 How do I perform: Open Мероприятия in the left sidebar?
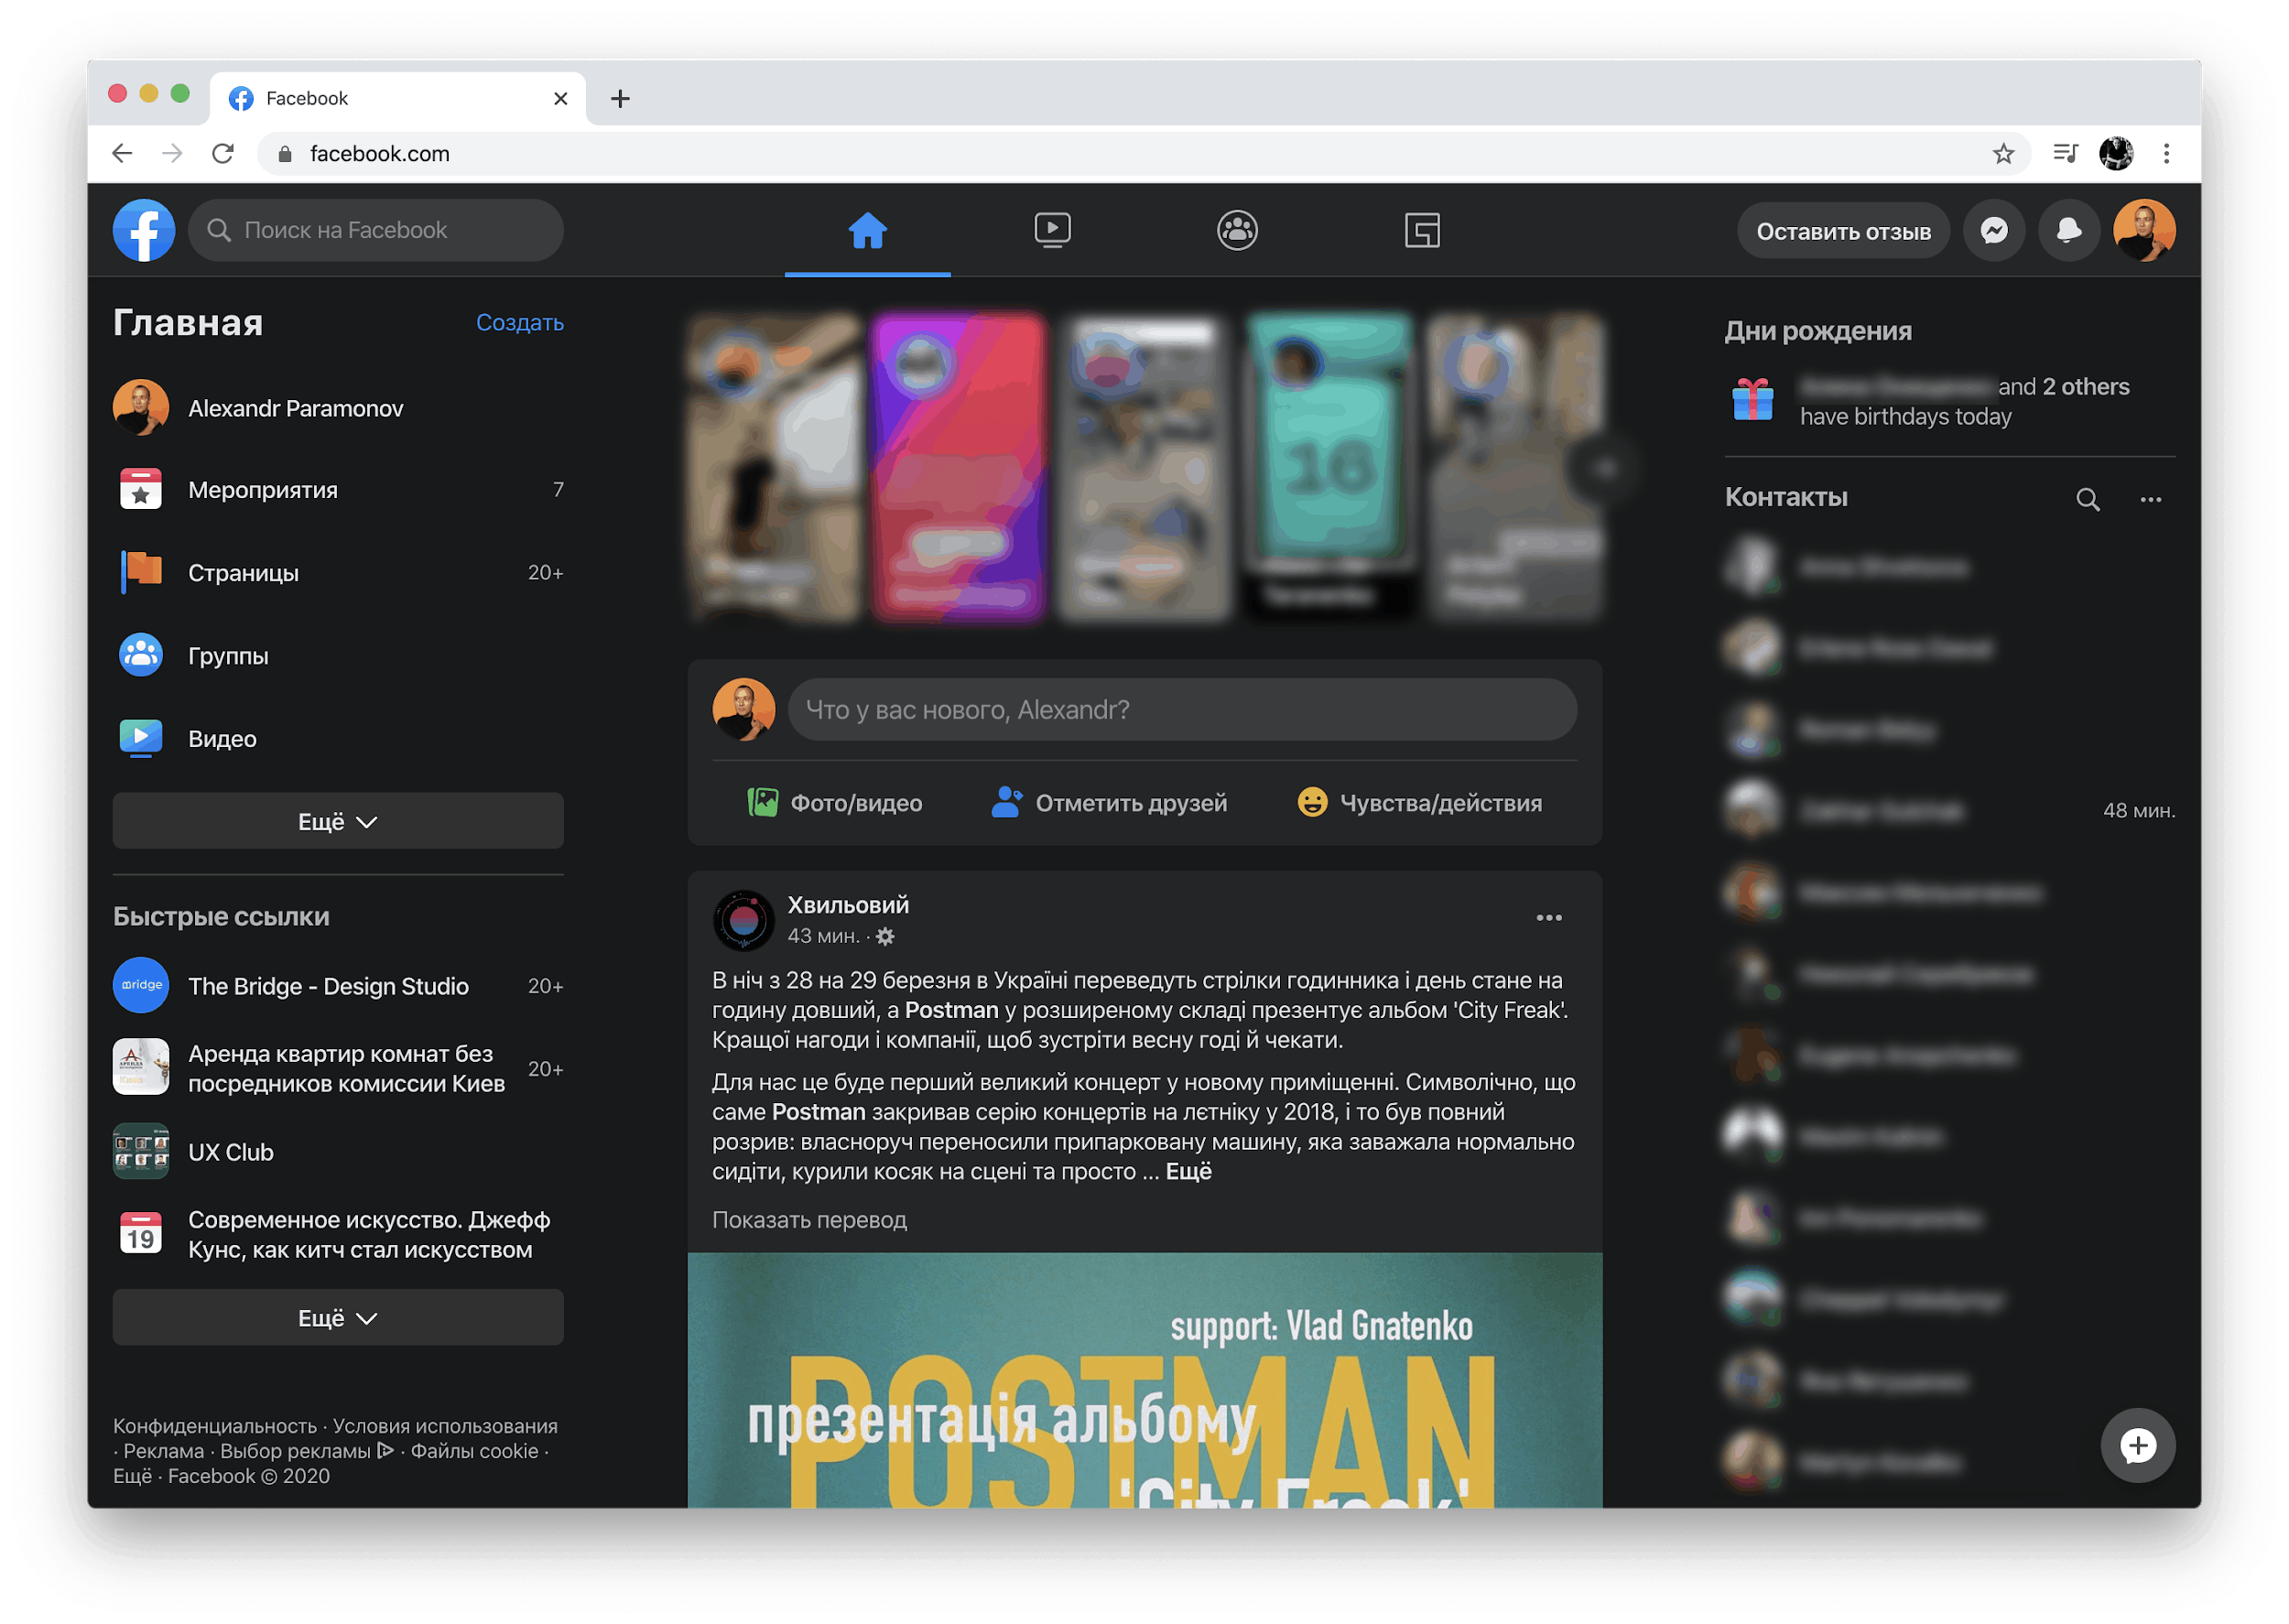(338, 490)
